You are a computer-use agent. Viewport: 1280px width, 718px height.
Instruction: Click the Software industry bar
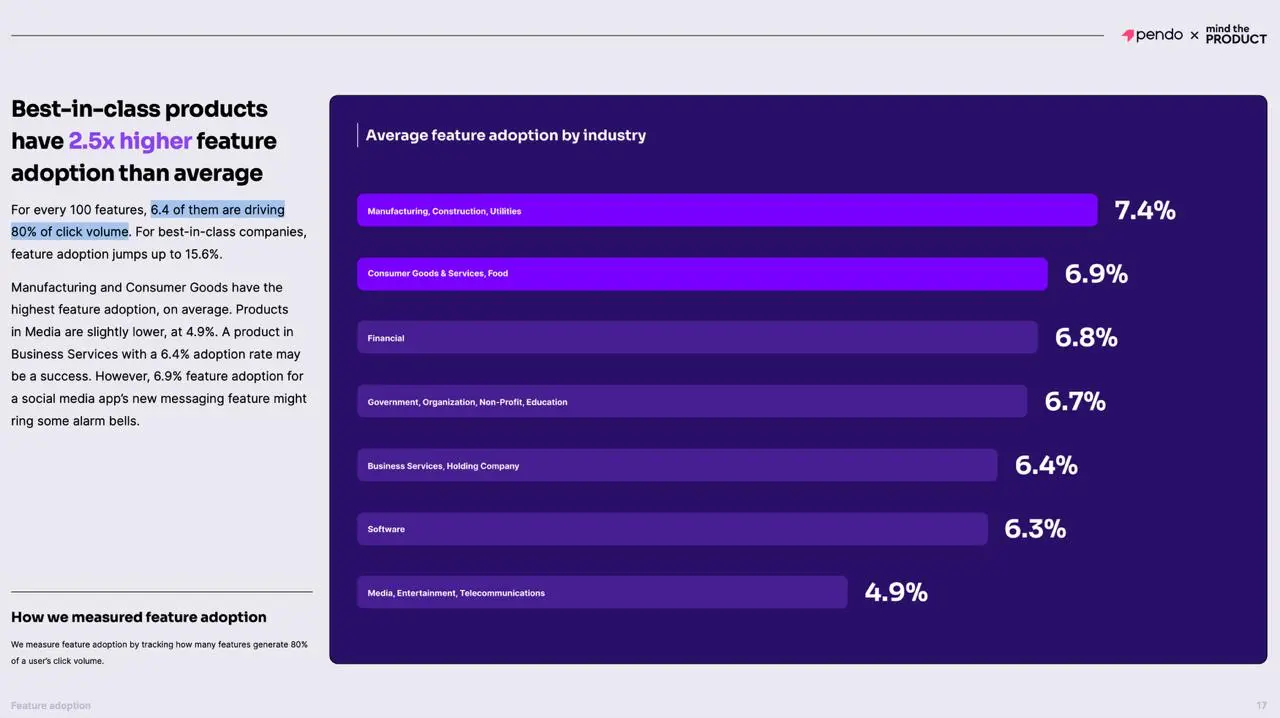click(x=672, y=529)
